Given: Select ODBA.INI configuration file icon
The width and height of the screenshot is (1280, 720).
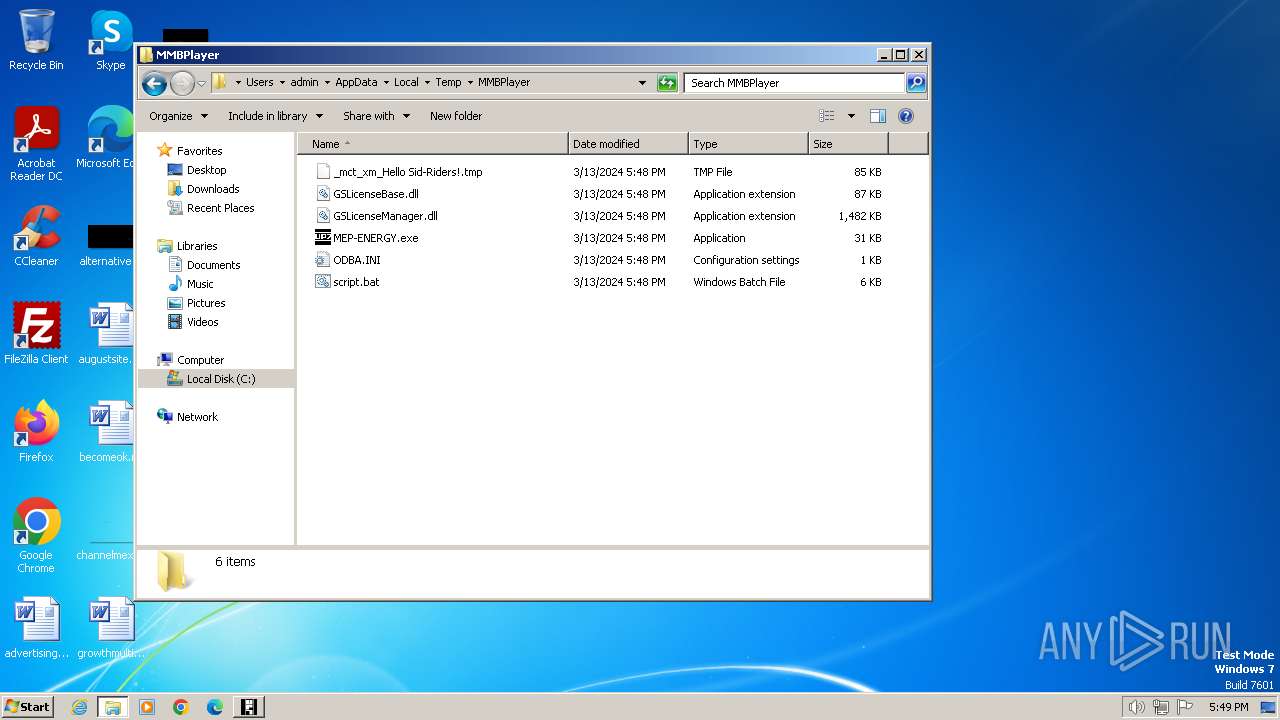Looking at the screenshot, I should click(x=323, y=260).
